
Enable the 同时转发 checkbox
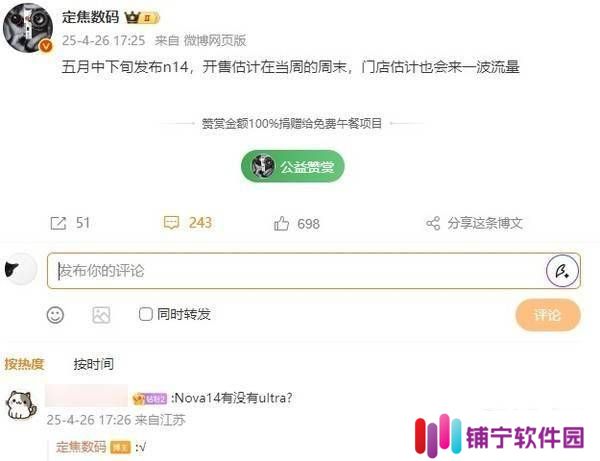(145, 314)
